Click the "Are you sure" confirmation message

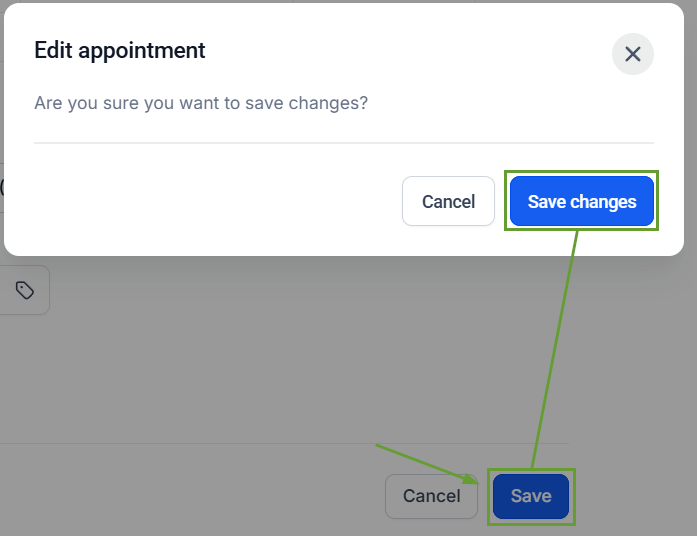pos(201,103)
